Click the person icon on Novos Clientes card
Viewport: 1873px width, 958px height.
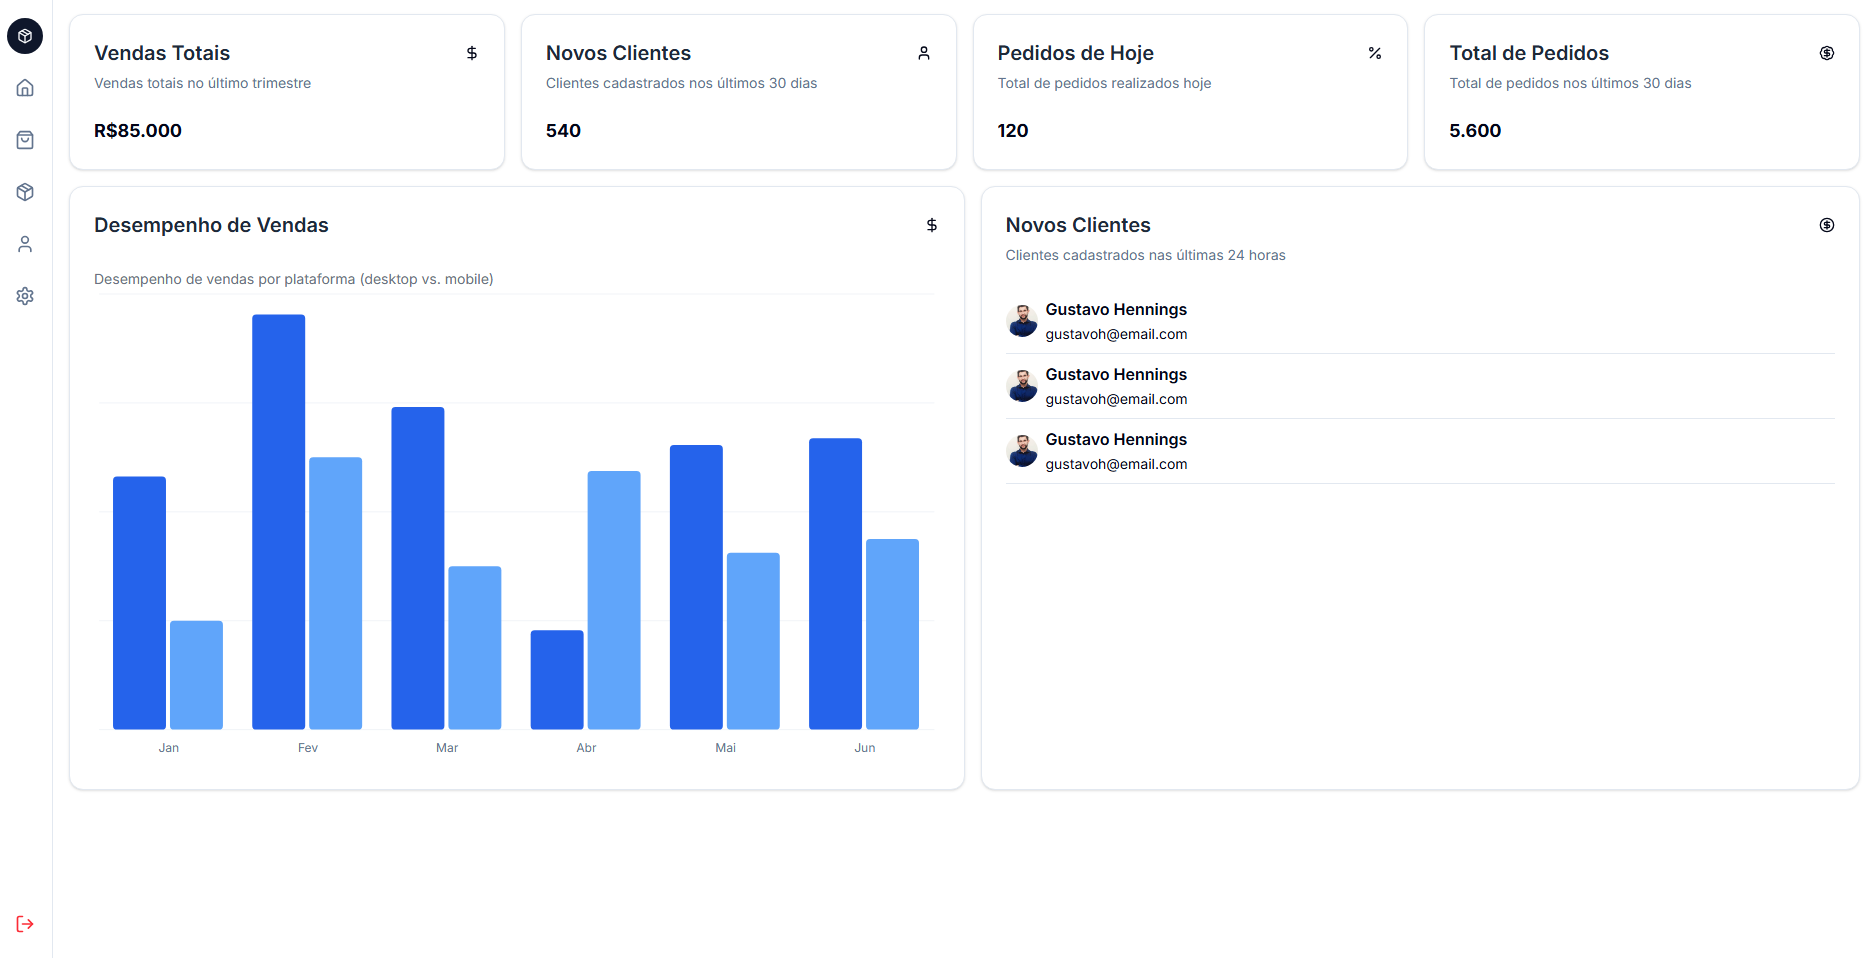pos(923,53)
